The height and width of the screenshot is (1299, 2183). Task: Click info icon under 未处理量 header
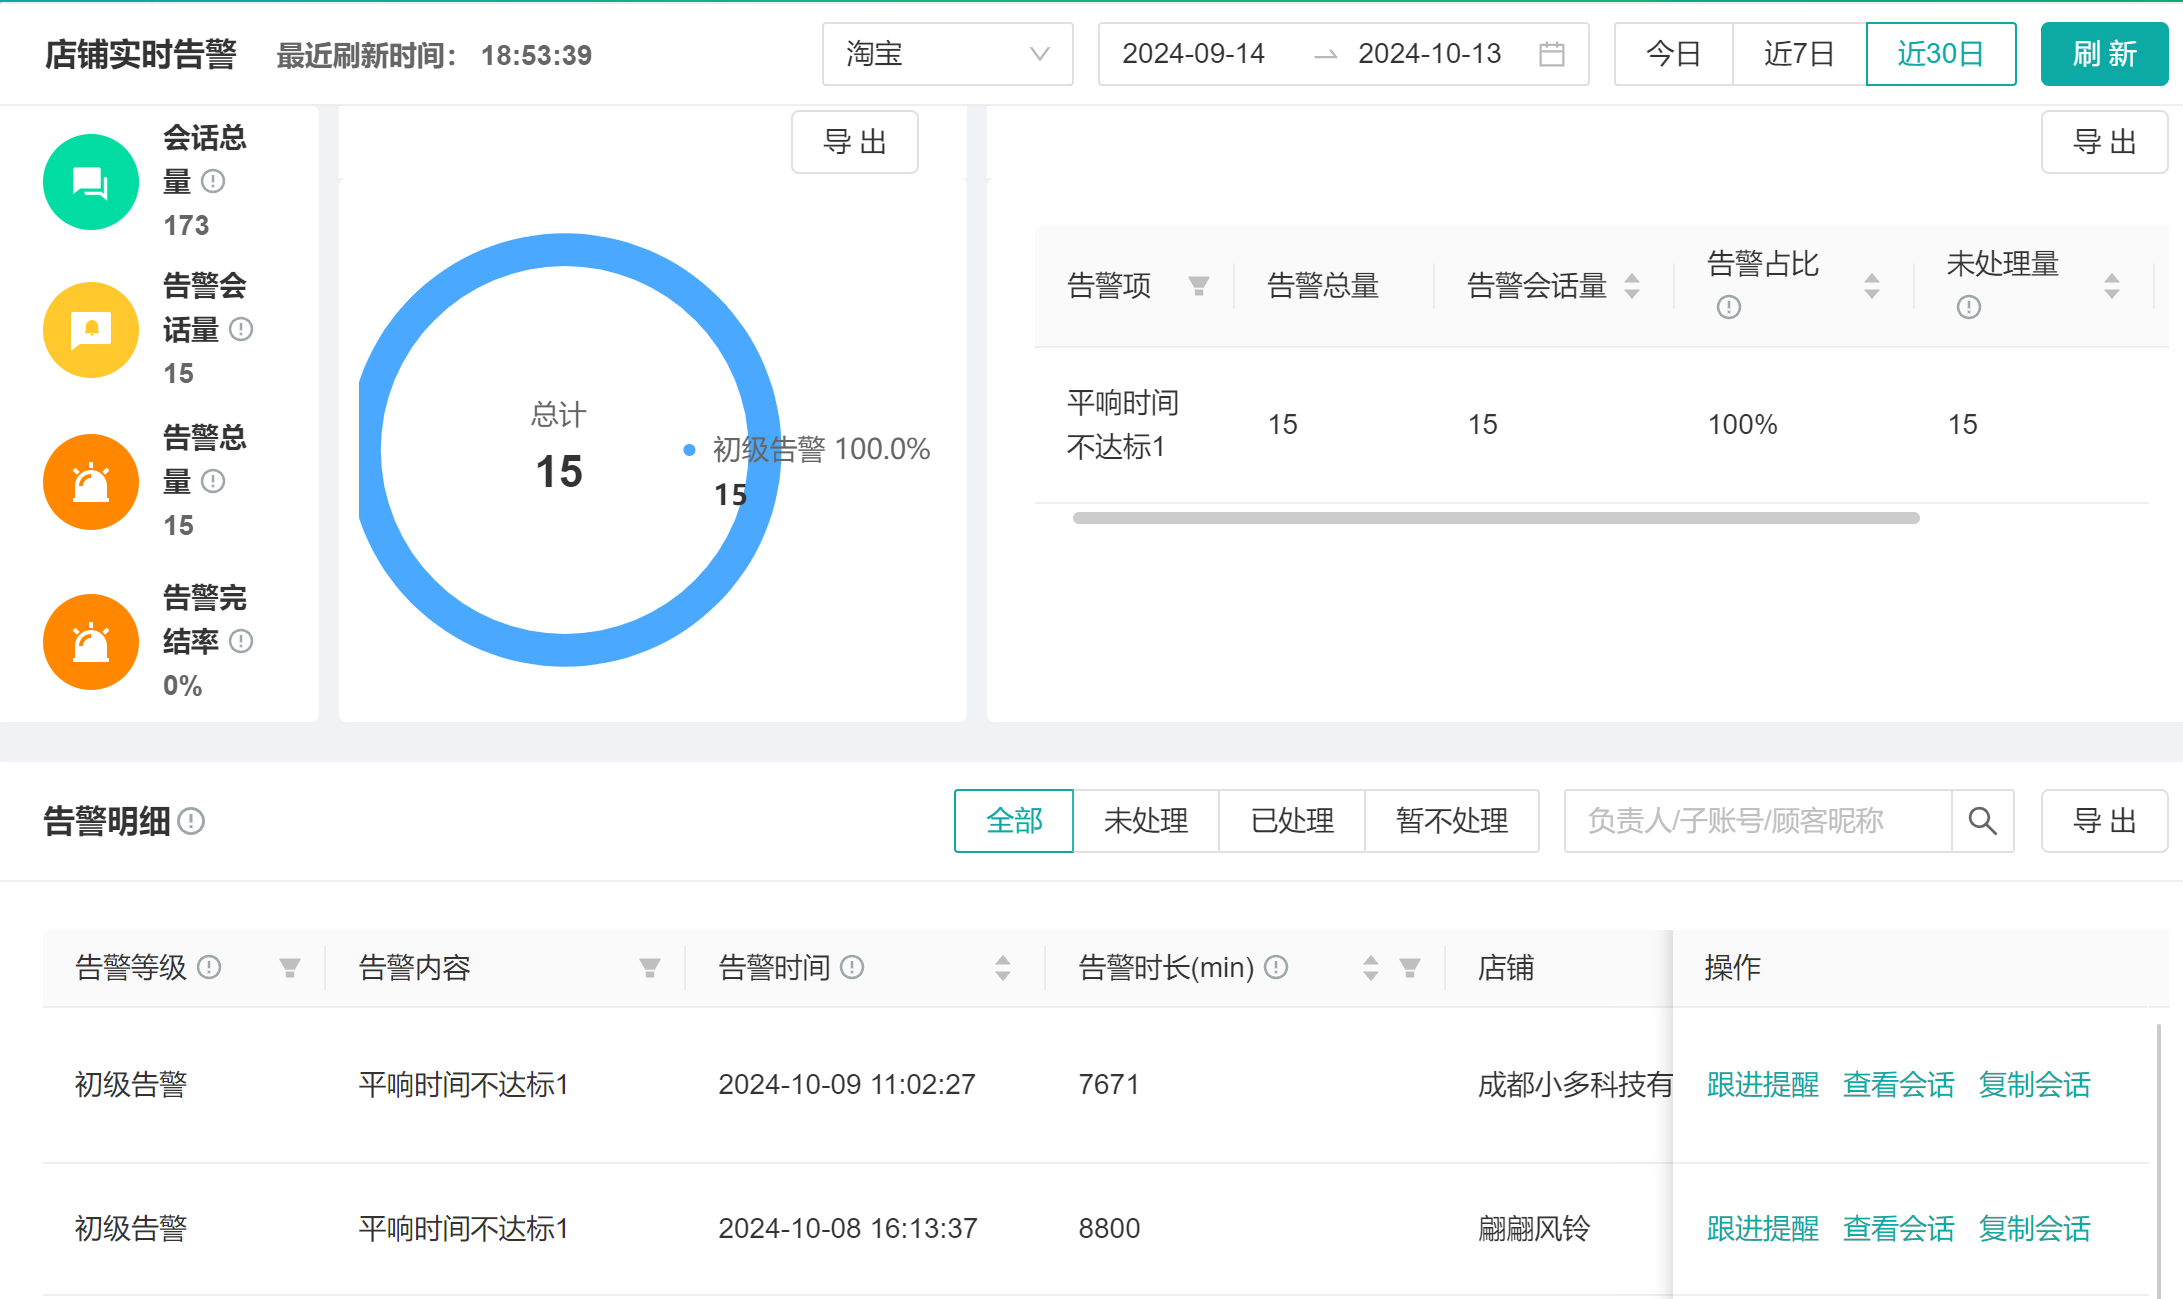coord(1969,307)
